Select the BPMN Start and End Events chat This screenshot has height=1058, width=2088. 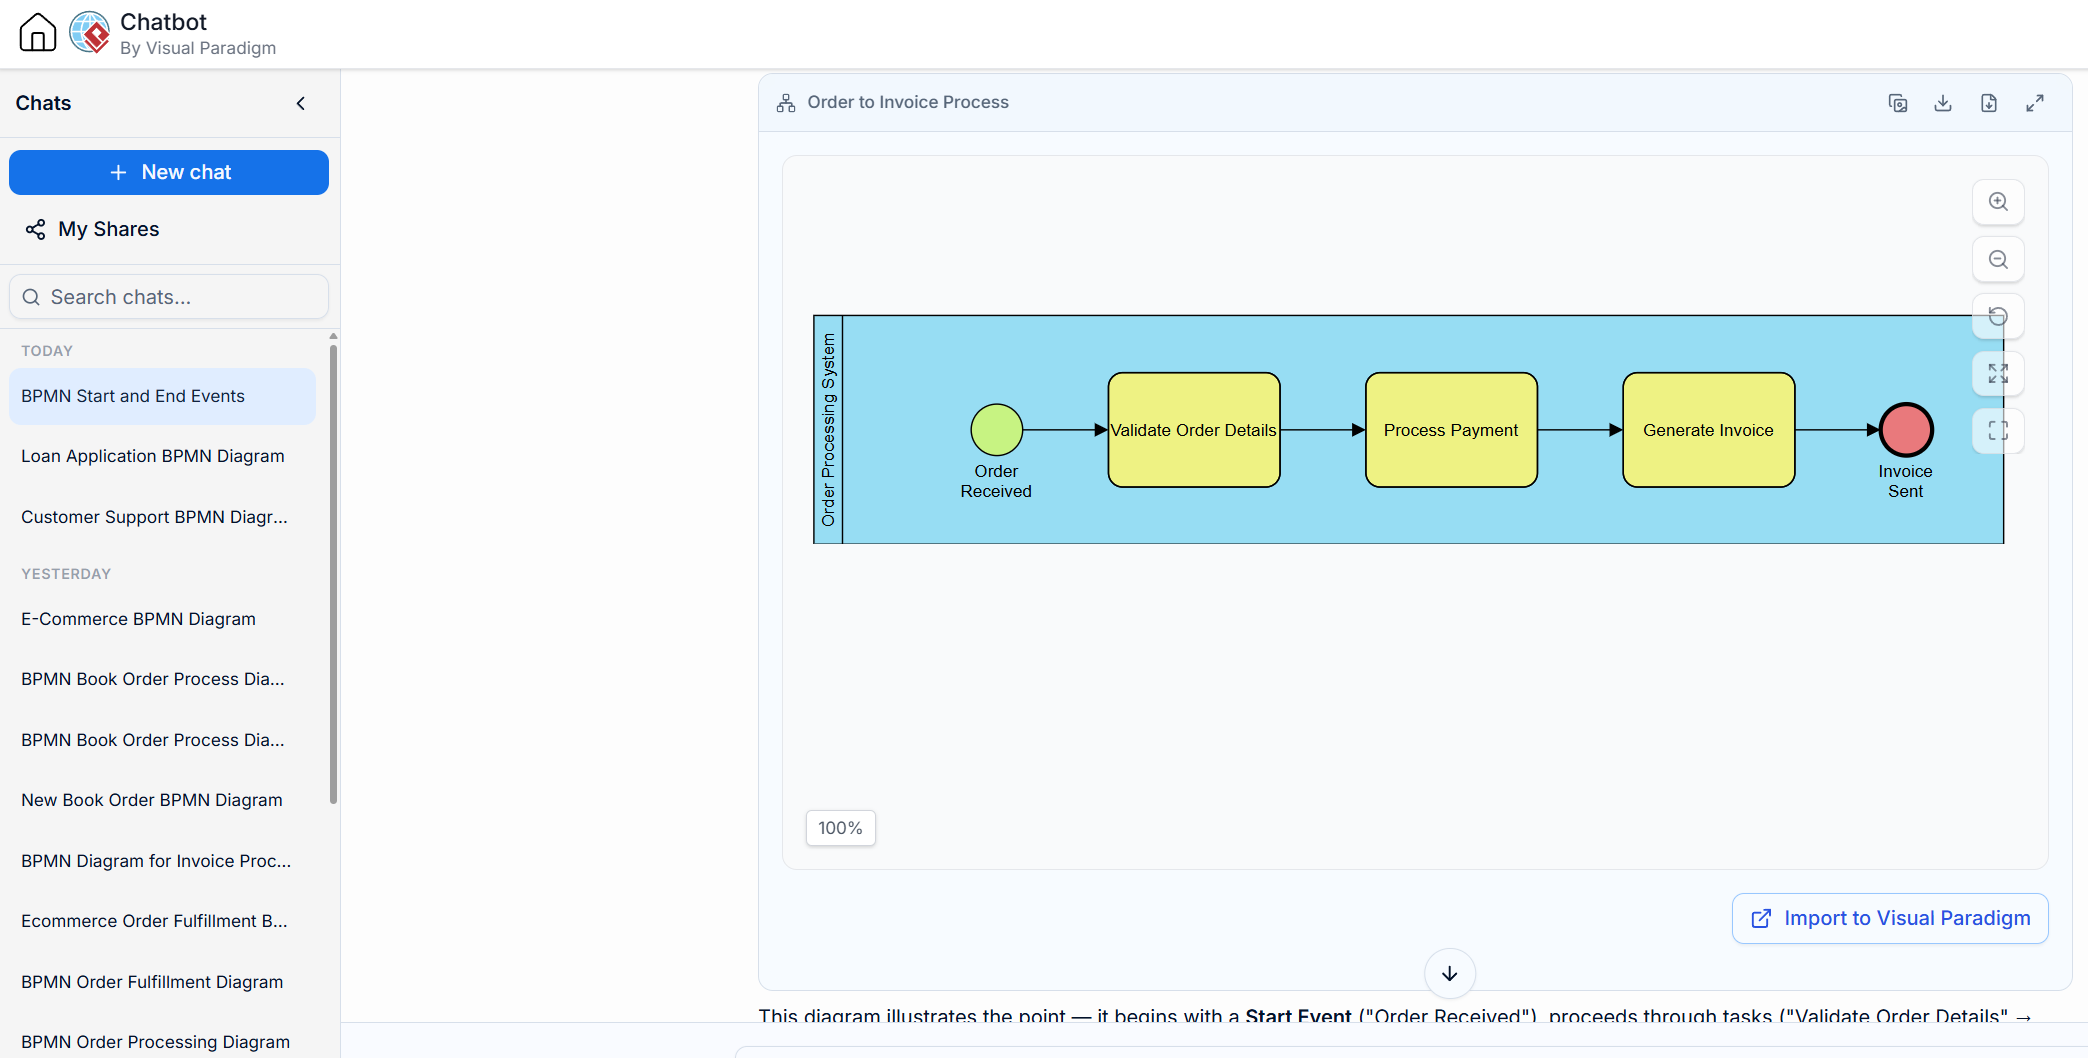162,396
